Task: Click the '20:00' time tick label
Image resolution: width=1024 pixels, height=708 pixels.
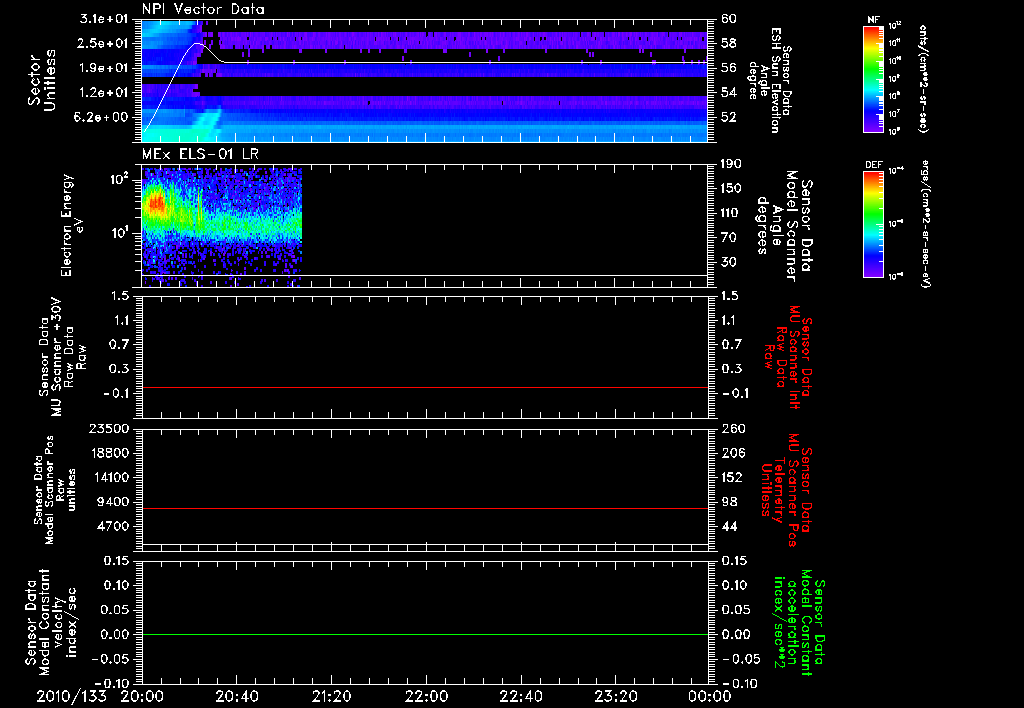Action: pyautogui.click(x=142, y=696)
